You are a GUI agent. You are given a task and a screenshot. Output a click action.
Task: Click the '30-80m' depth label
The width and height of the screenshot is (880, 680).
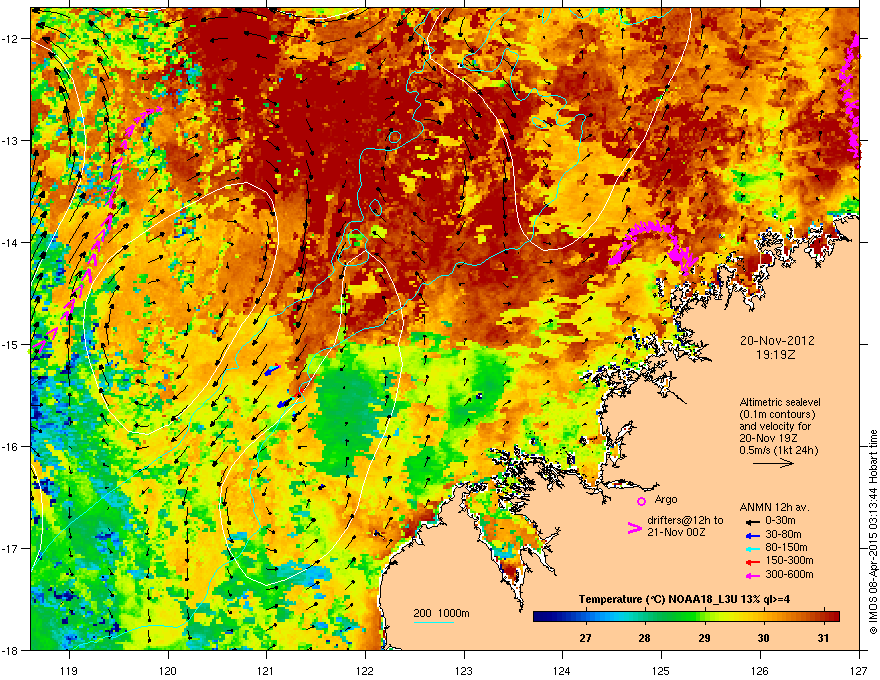783,534
